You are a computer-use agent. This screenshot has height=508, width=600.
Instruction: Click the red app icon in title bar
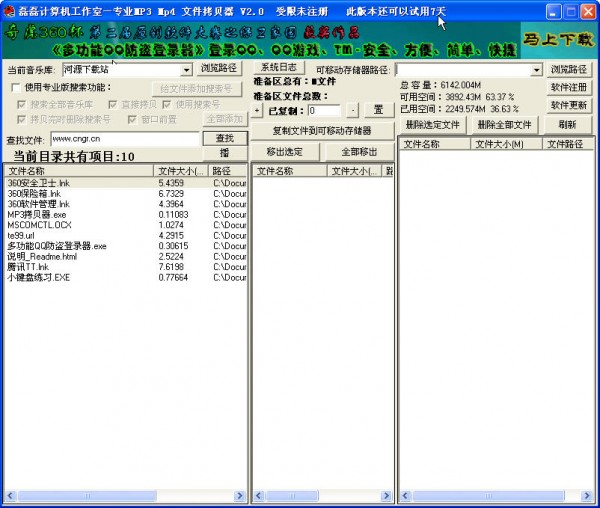[8, 11]
